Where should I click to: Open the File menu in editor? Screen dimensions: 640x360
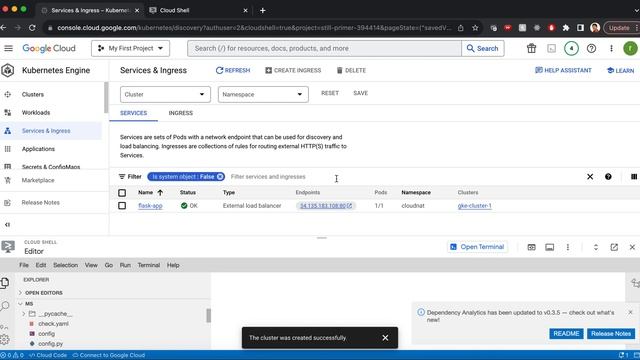pyautogui.click(x=24, y=265)
